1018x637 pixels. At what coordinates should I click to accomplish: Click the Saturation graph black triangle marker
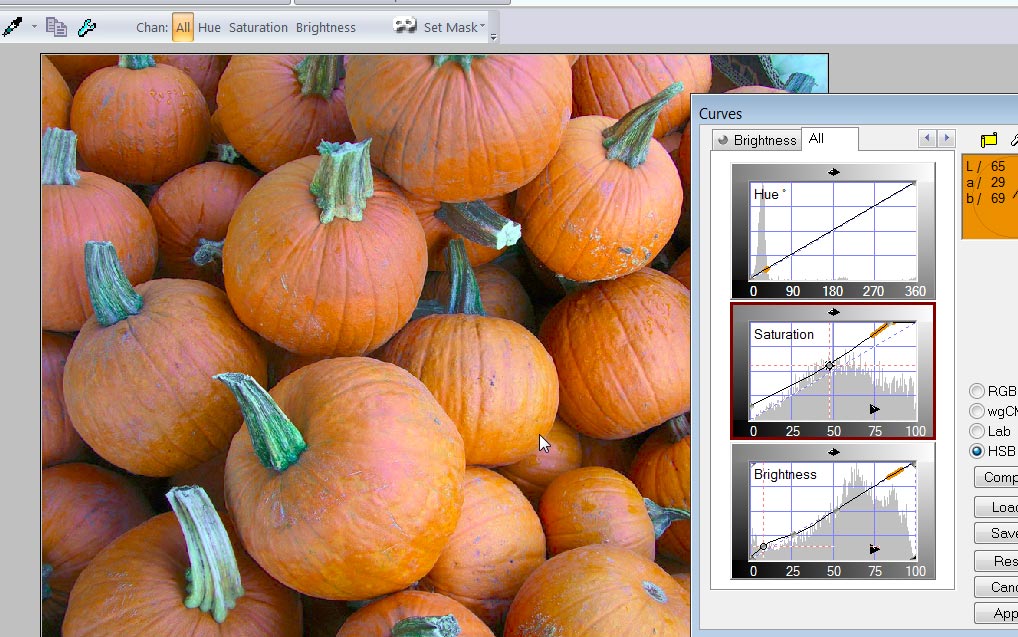[x=875, y=409]
